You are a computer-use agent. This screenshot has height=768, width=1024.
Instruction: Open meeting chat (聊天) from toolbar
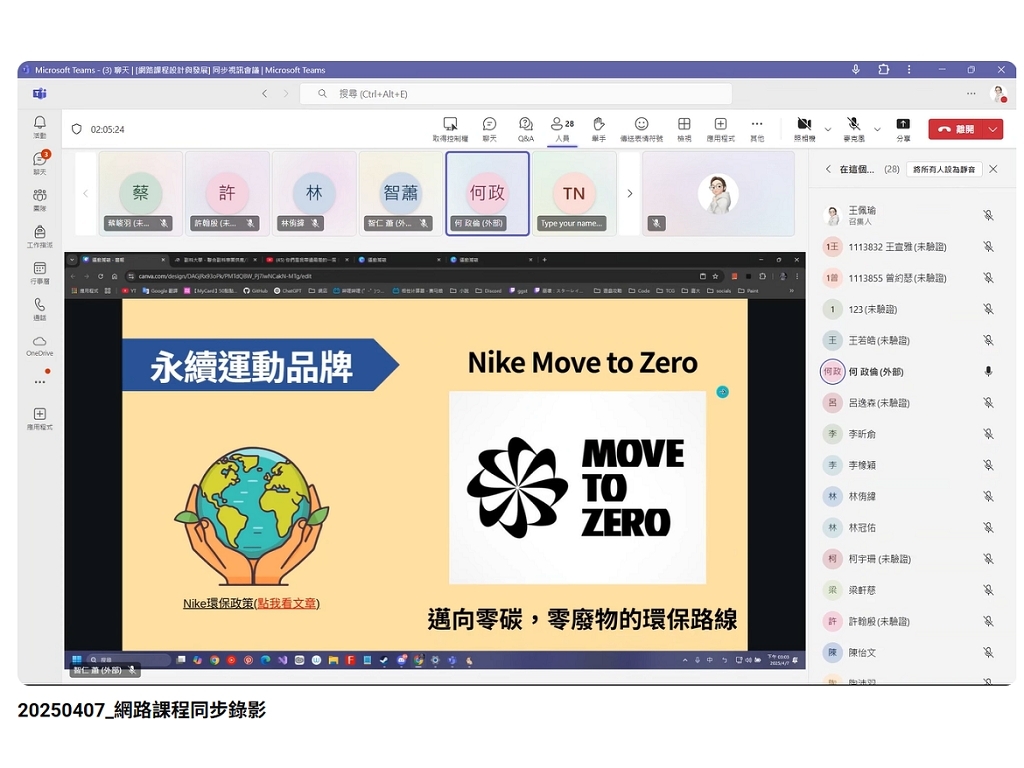tap(489, 129)
